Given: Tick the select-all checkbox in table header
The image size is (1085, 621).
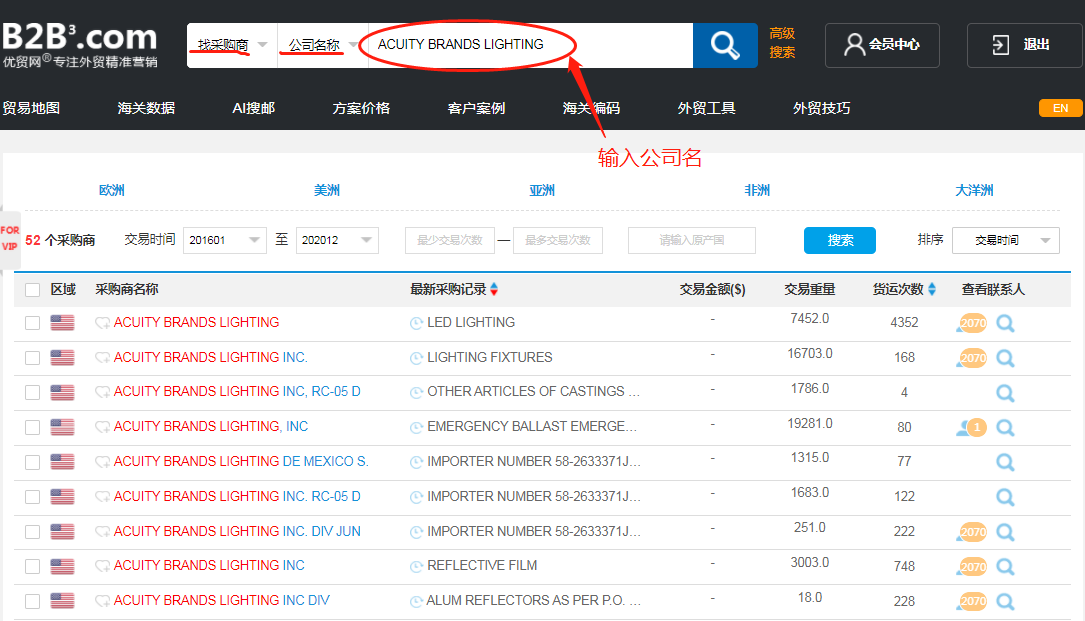Looking at the screenshot, I should (x=33, y=290).
